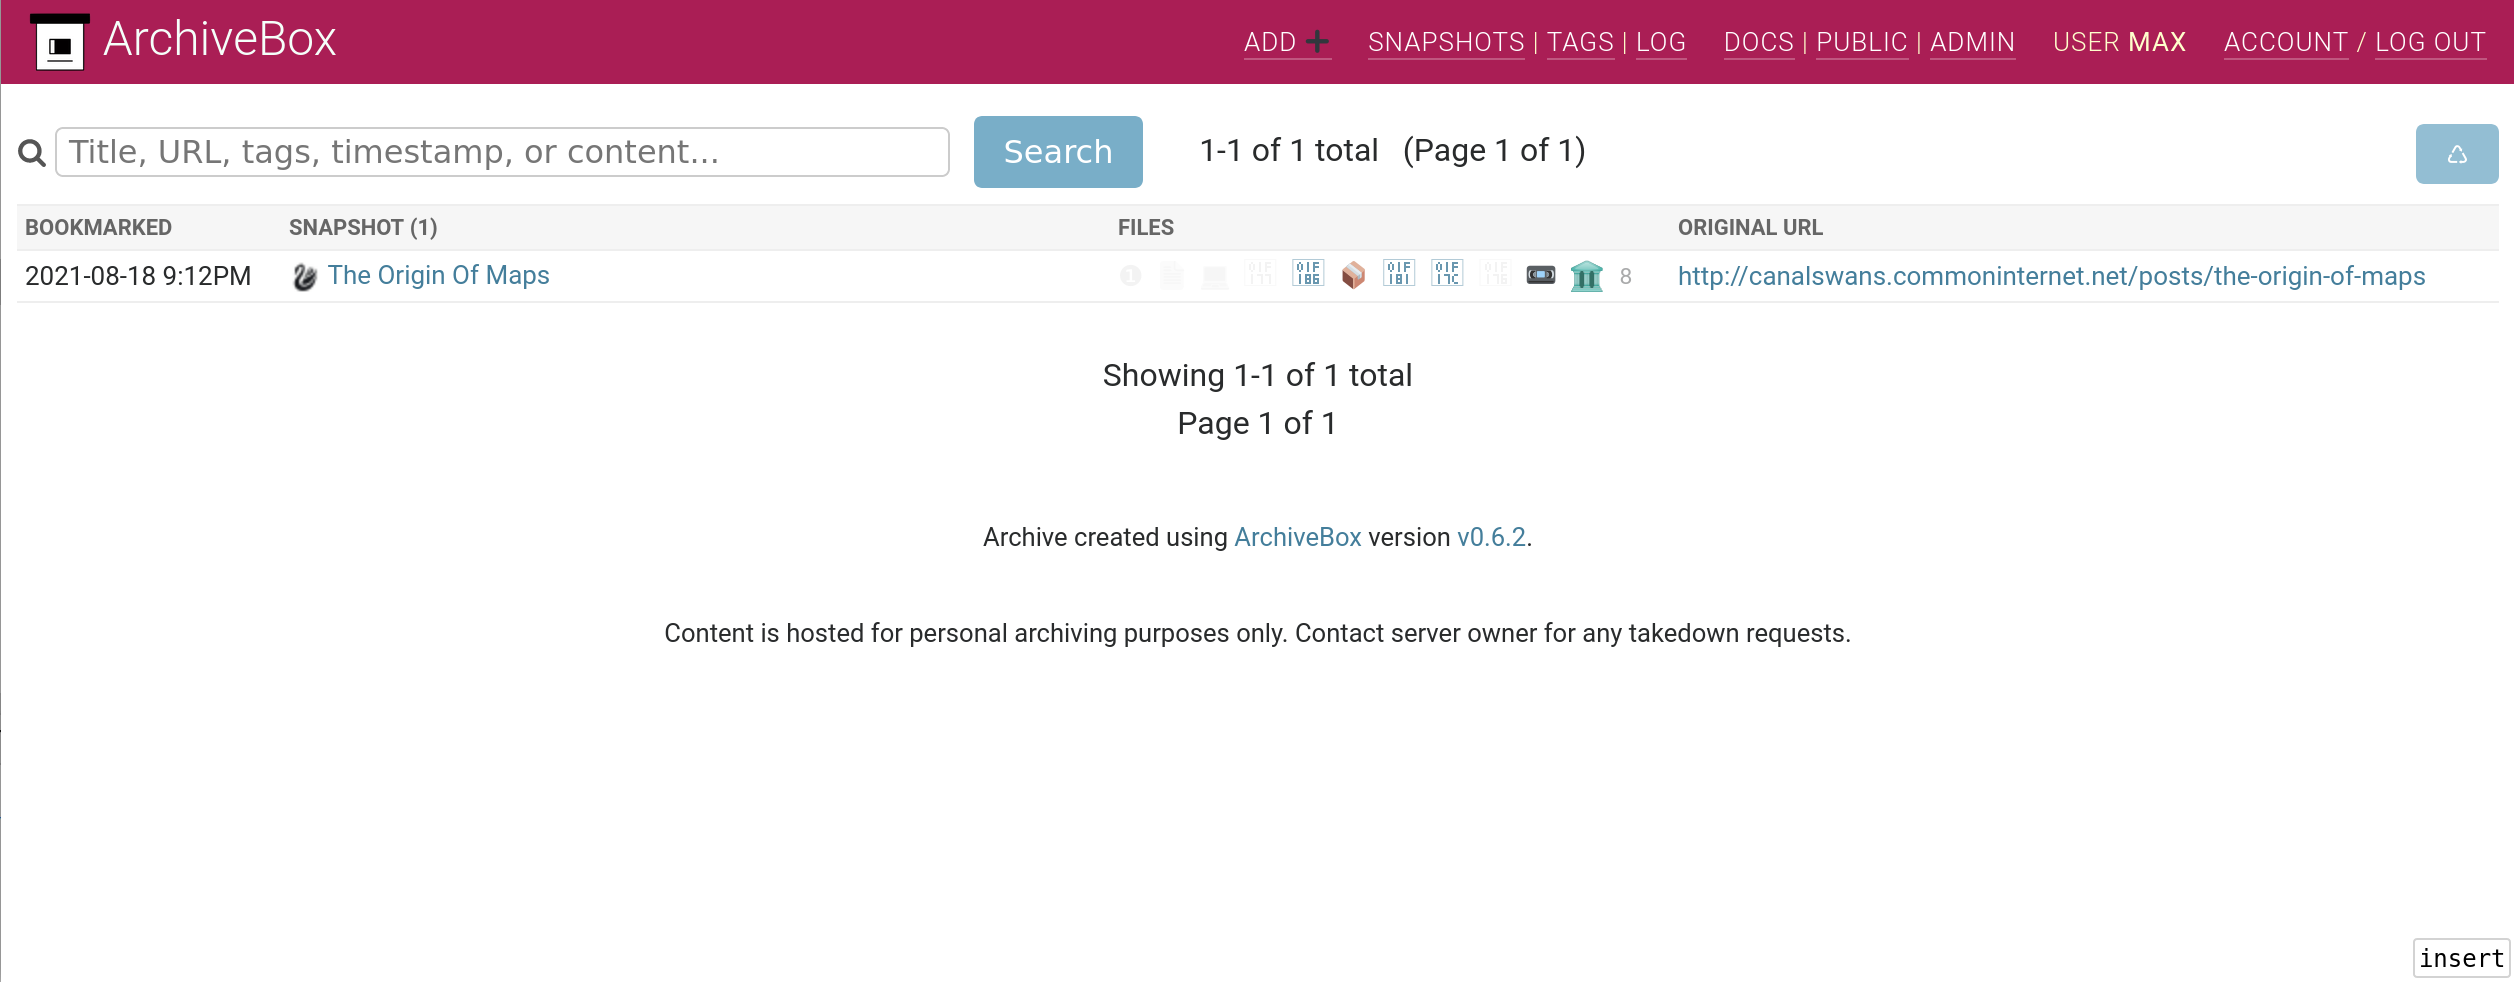Go to the TAGS page

(1580, 43)
